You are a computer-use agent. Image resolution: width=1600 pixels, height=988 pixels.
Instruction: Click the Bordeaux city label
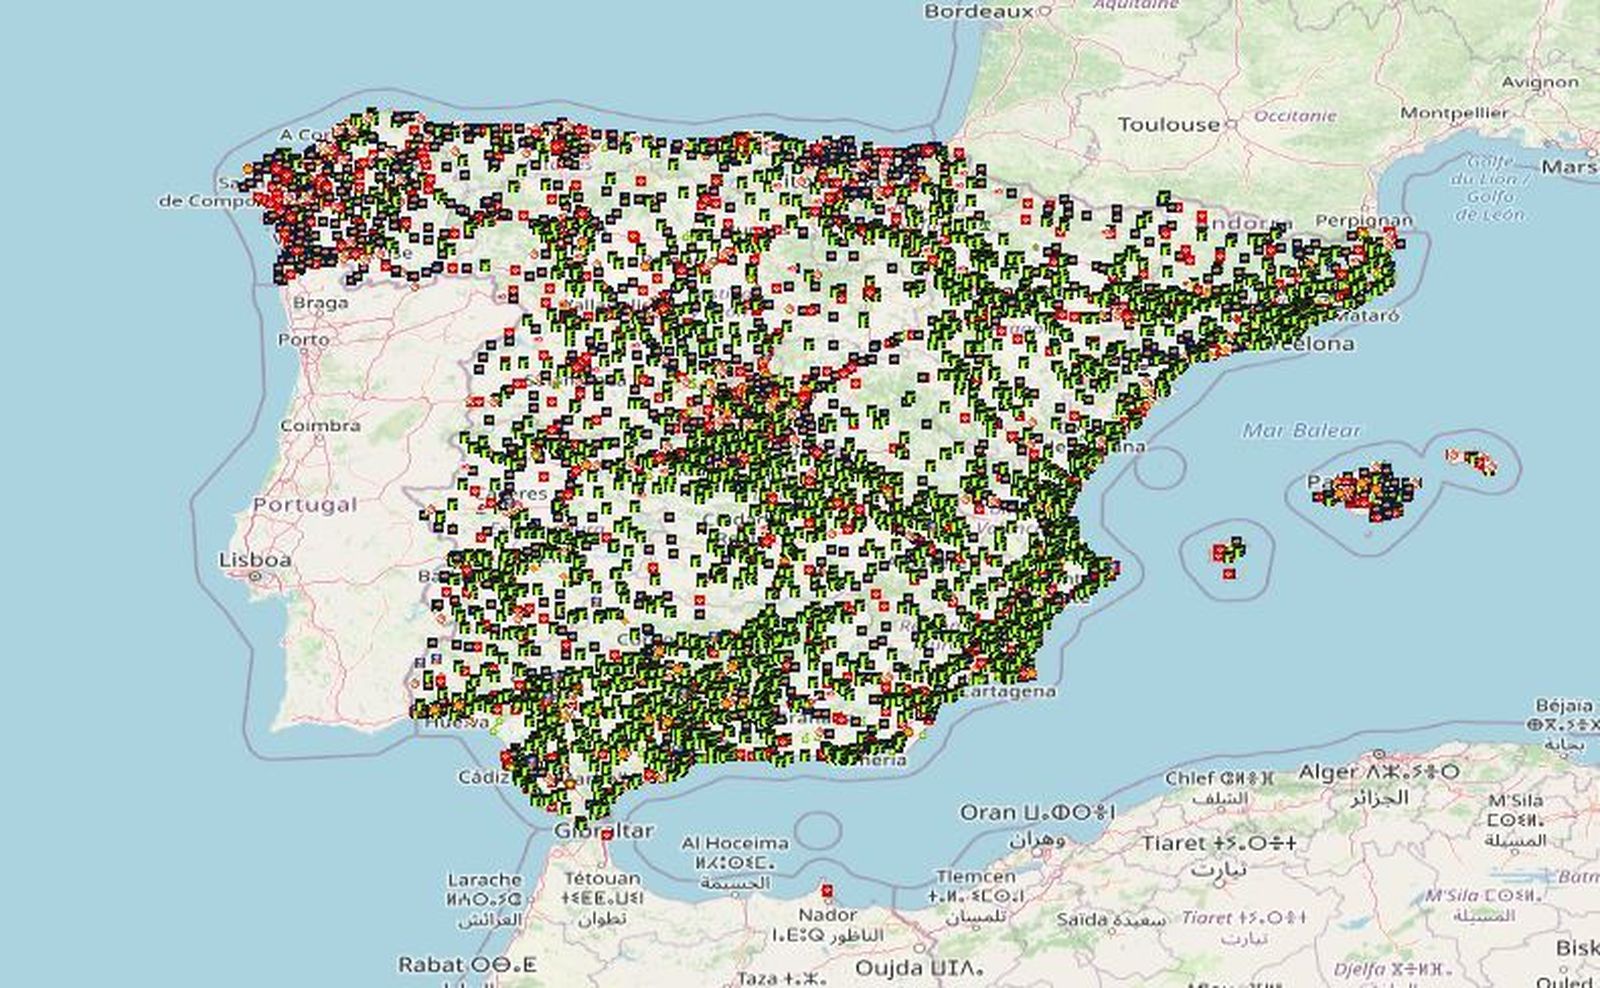978,11
